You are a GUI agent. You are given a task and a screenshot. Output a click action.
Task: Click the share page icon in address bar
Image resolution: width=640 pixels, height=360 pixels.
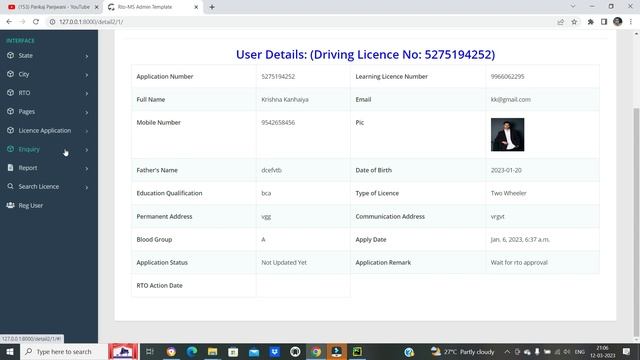[x=560, y=22]
